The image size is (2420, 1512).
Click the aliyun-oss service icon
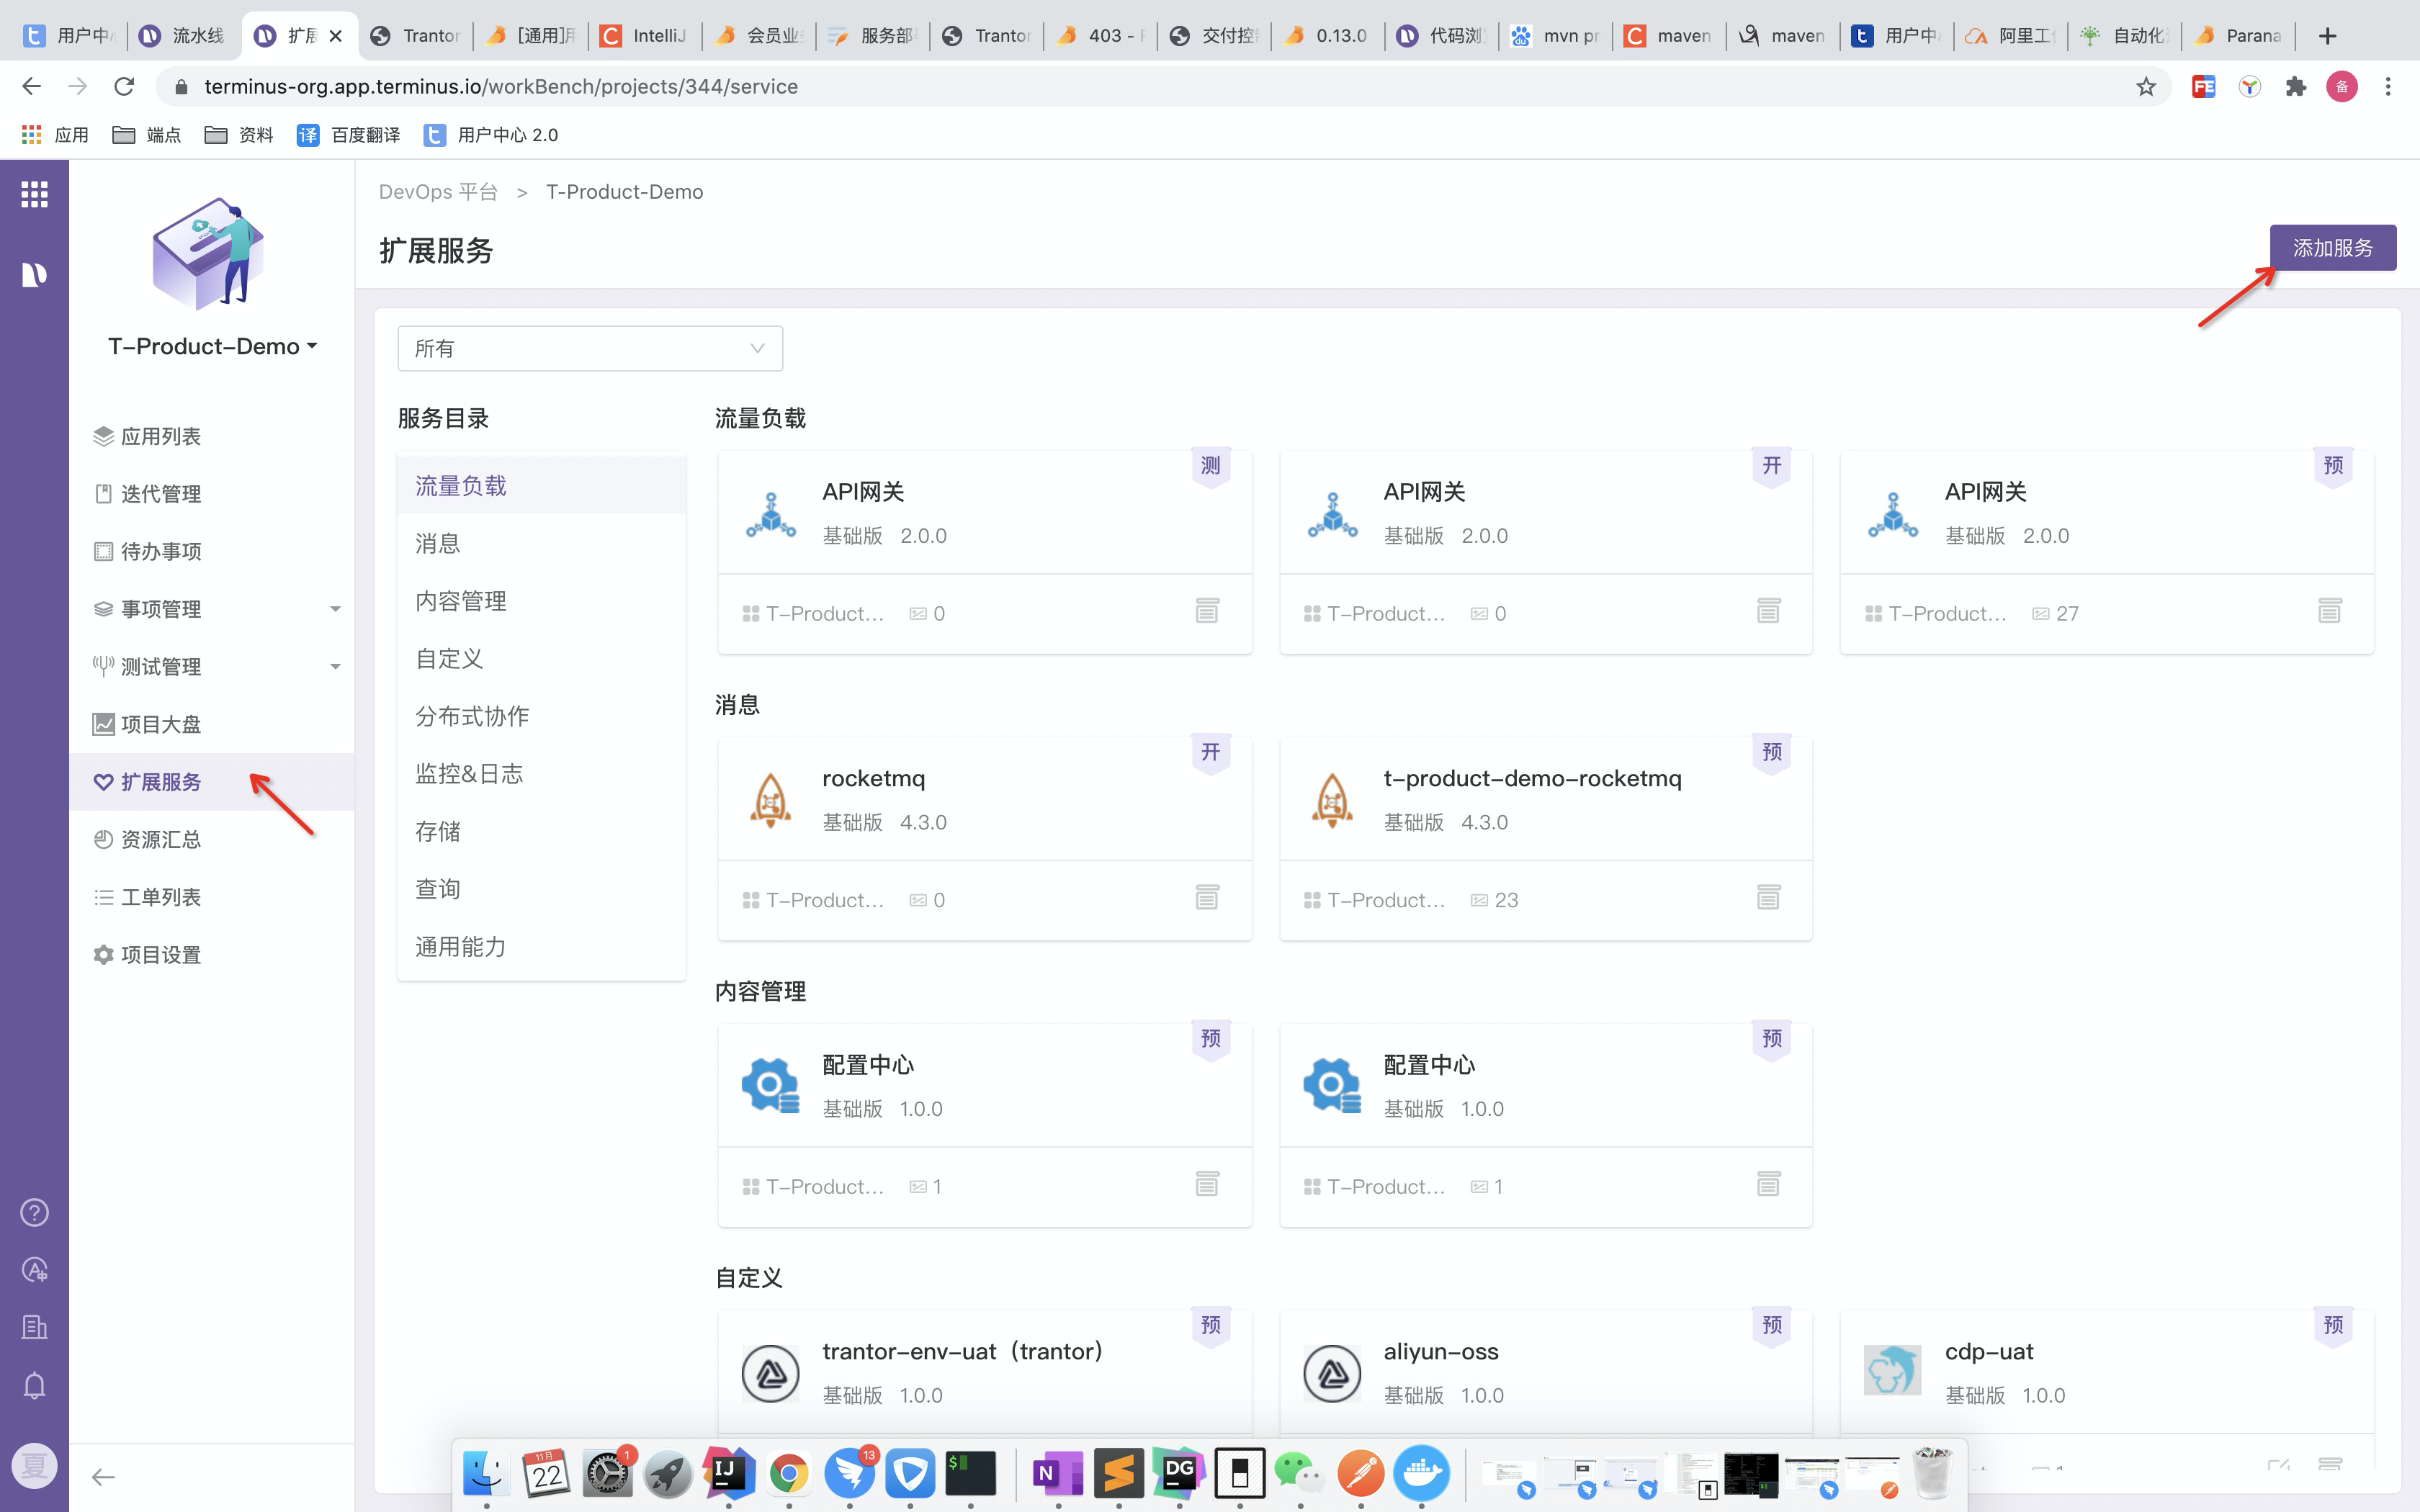pyautogui.click(x=1332, y=1373)
